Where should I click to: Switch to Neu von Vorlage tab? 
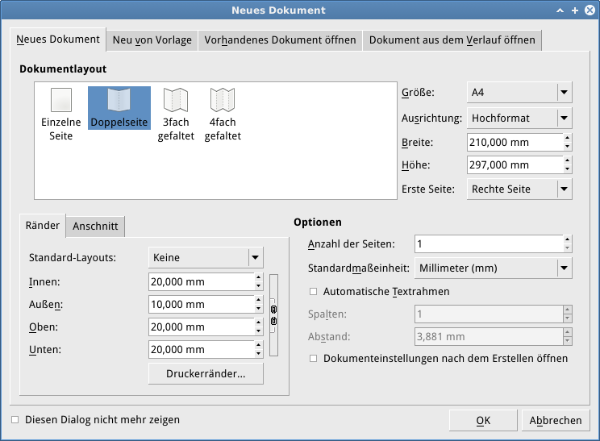pyautogui.click(x=151, y=41)
